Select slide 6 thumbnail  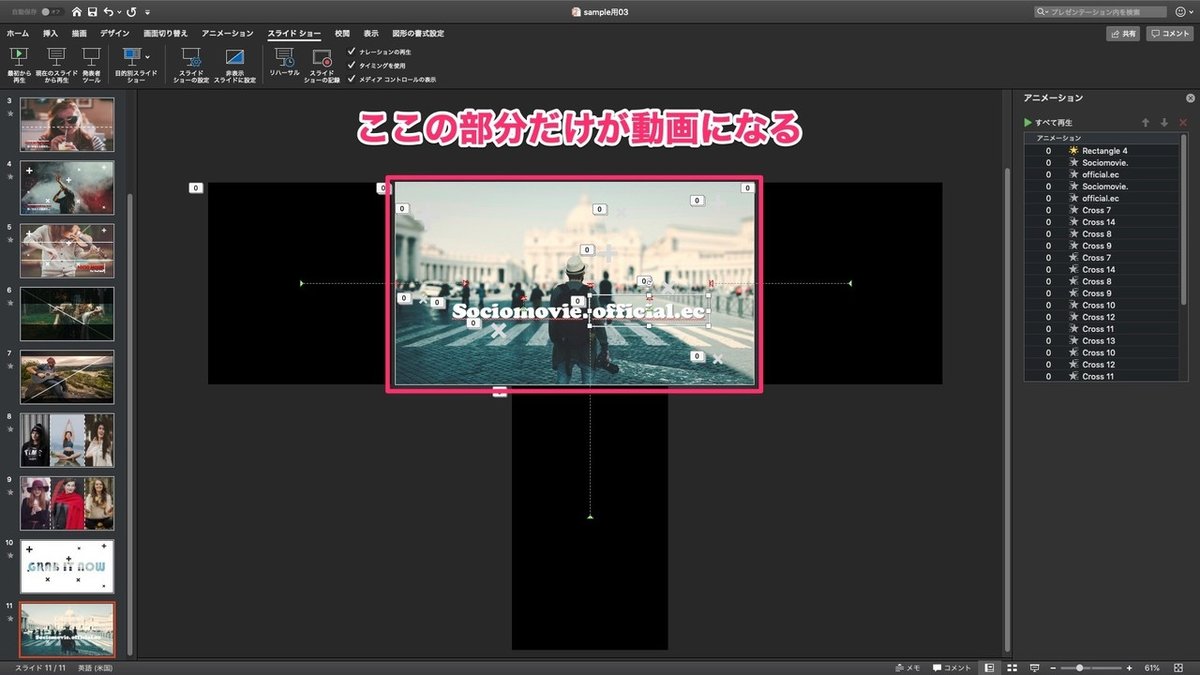pos(67,314)
